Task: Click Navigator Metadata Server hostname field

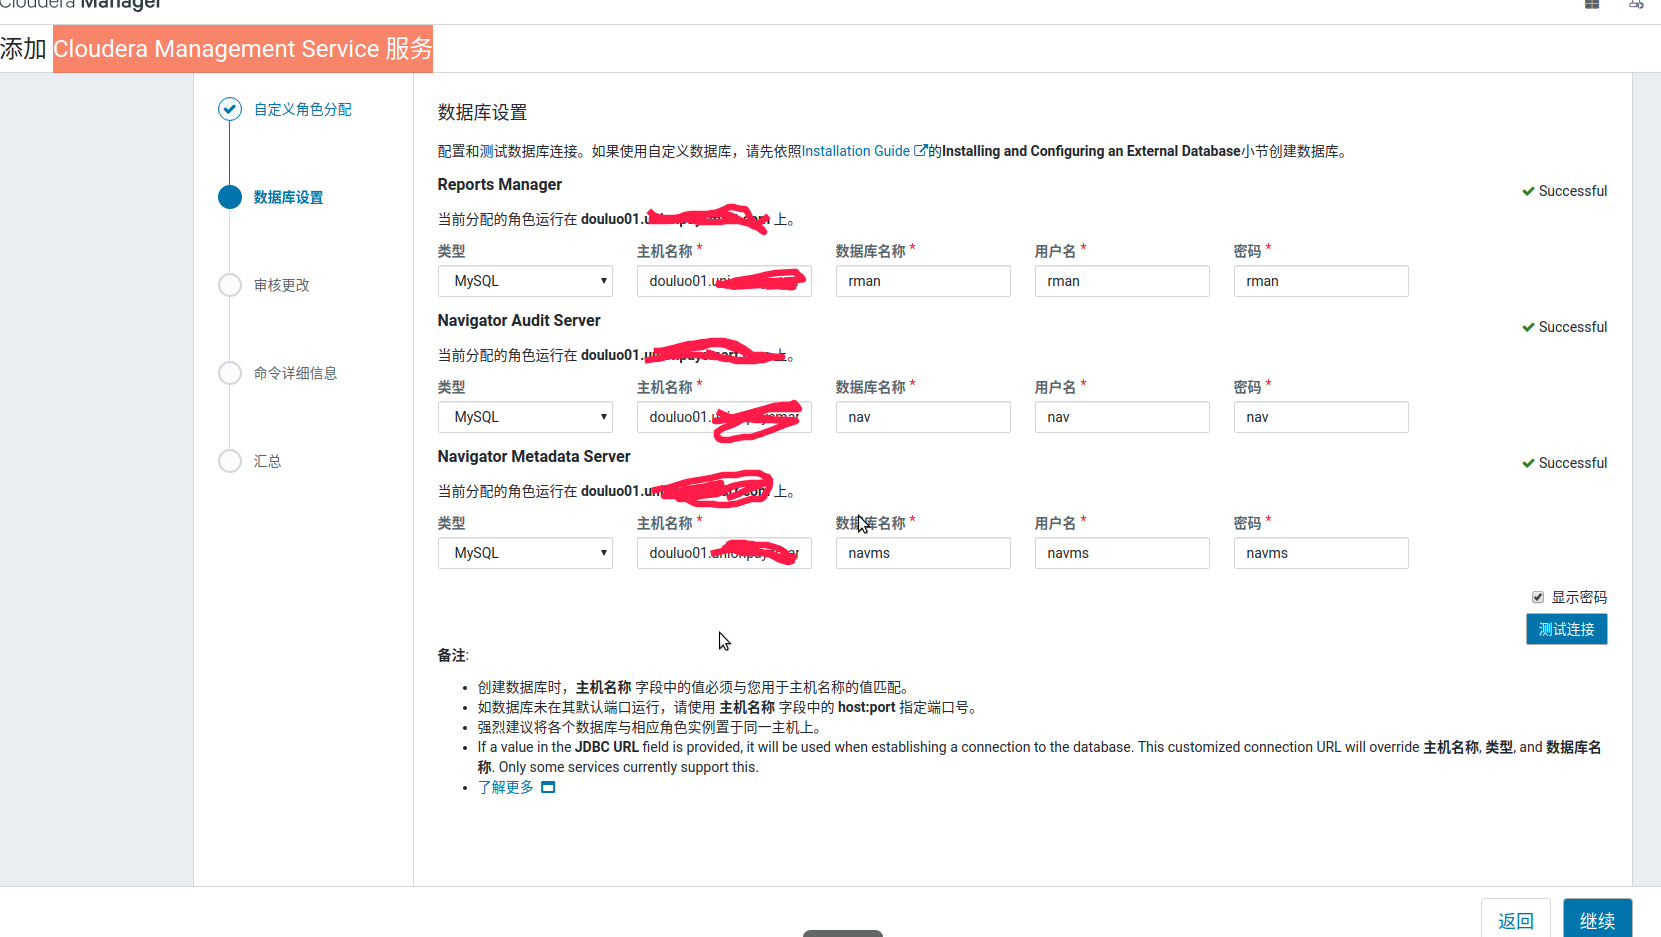Action: tap(724, 553)
